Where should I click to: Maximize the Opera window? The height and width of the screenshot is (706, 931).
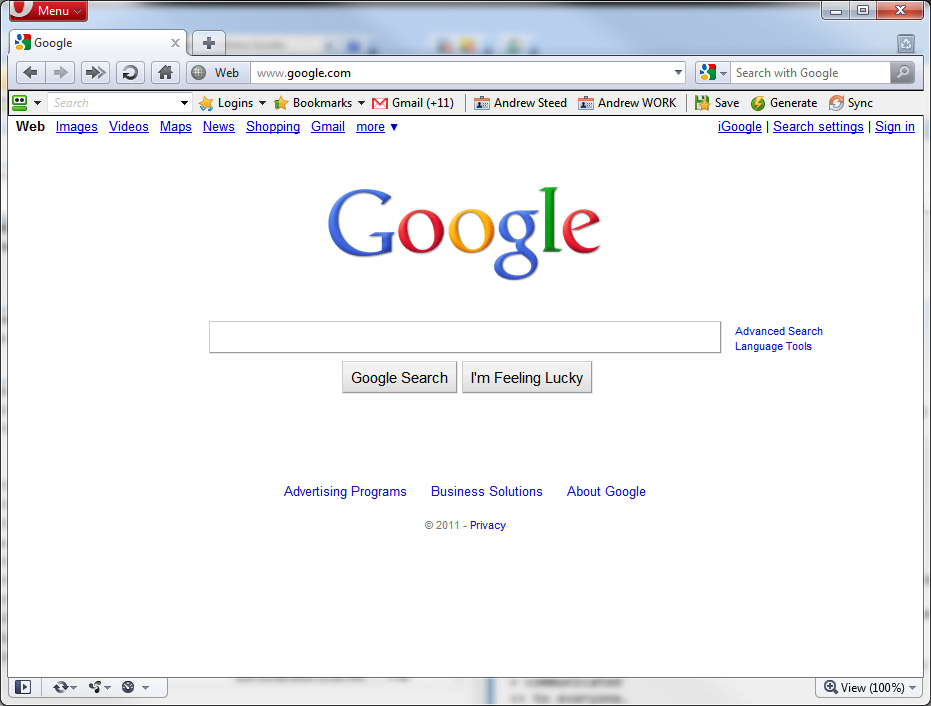863,10
